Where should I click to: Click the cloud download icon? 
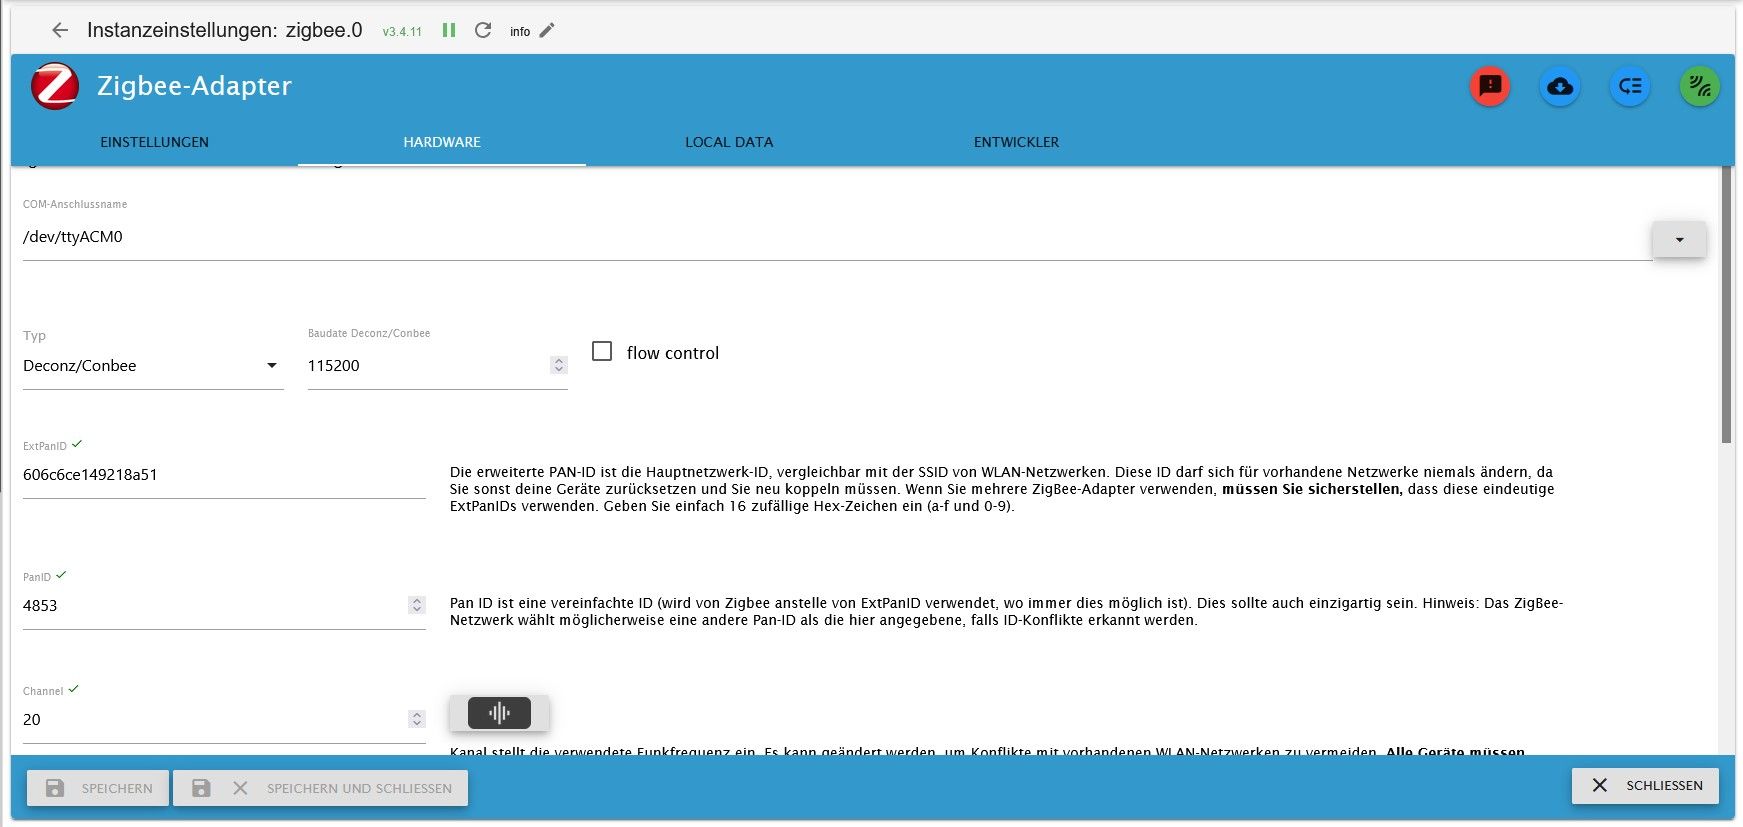1560,86
